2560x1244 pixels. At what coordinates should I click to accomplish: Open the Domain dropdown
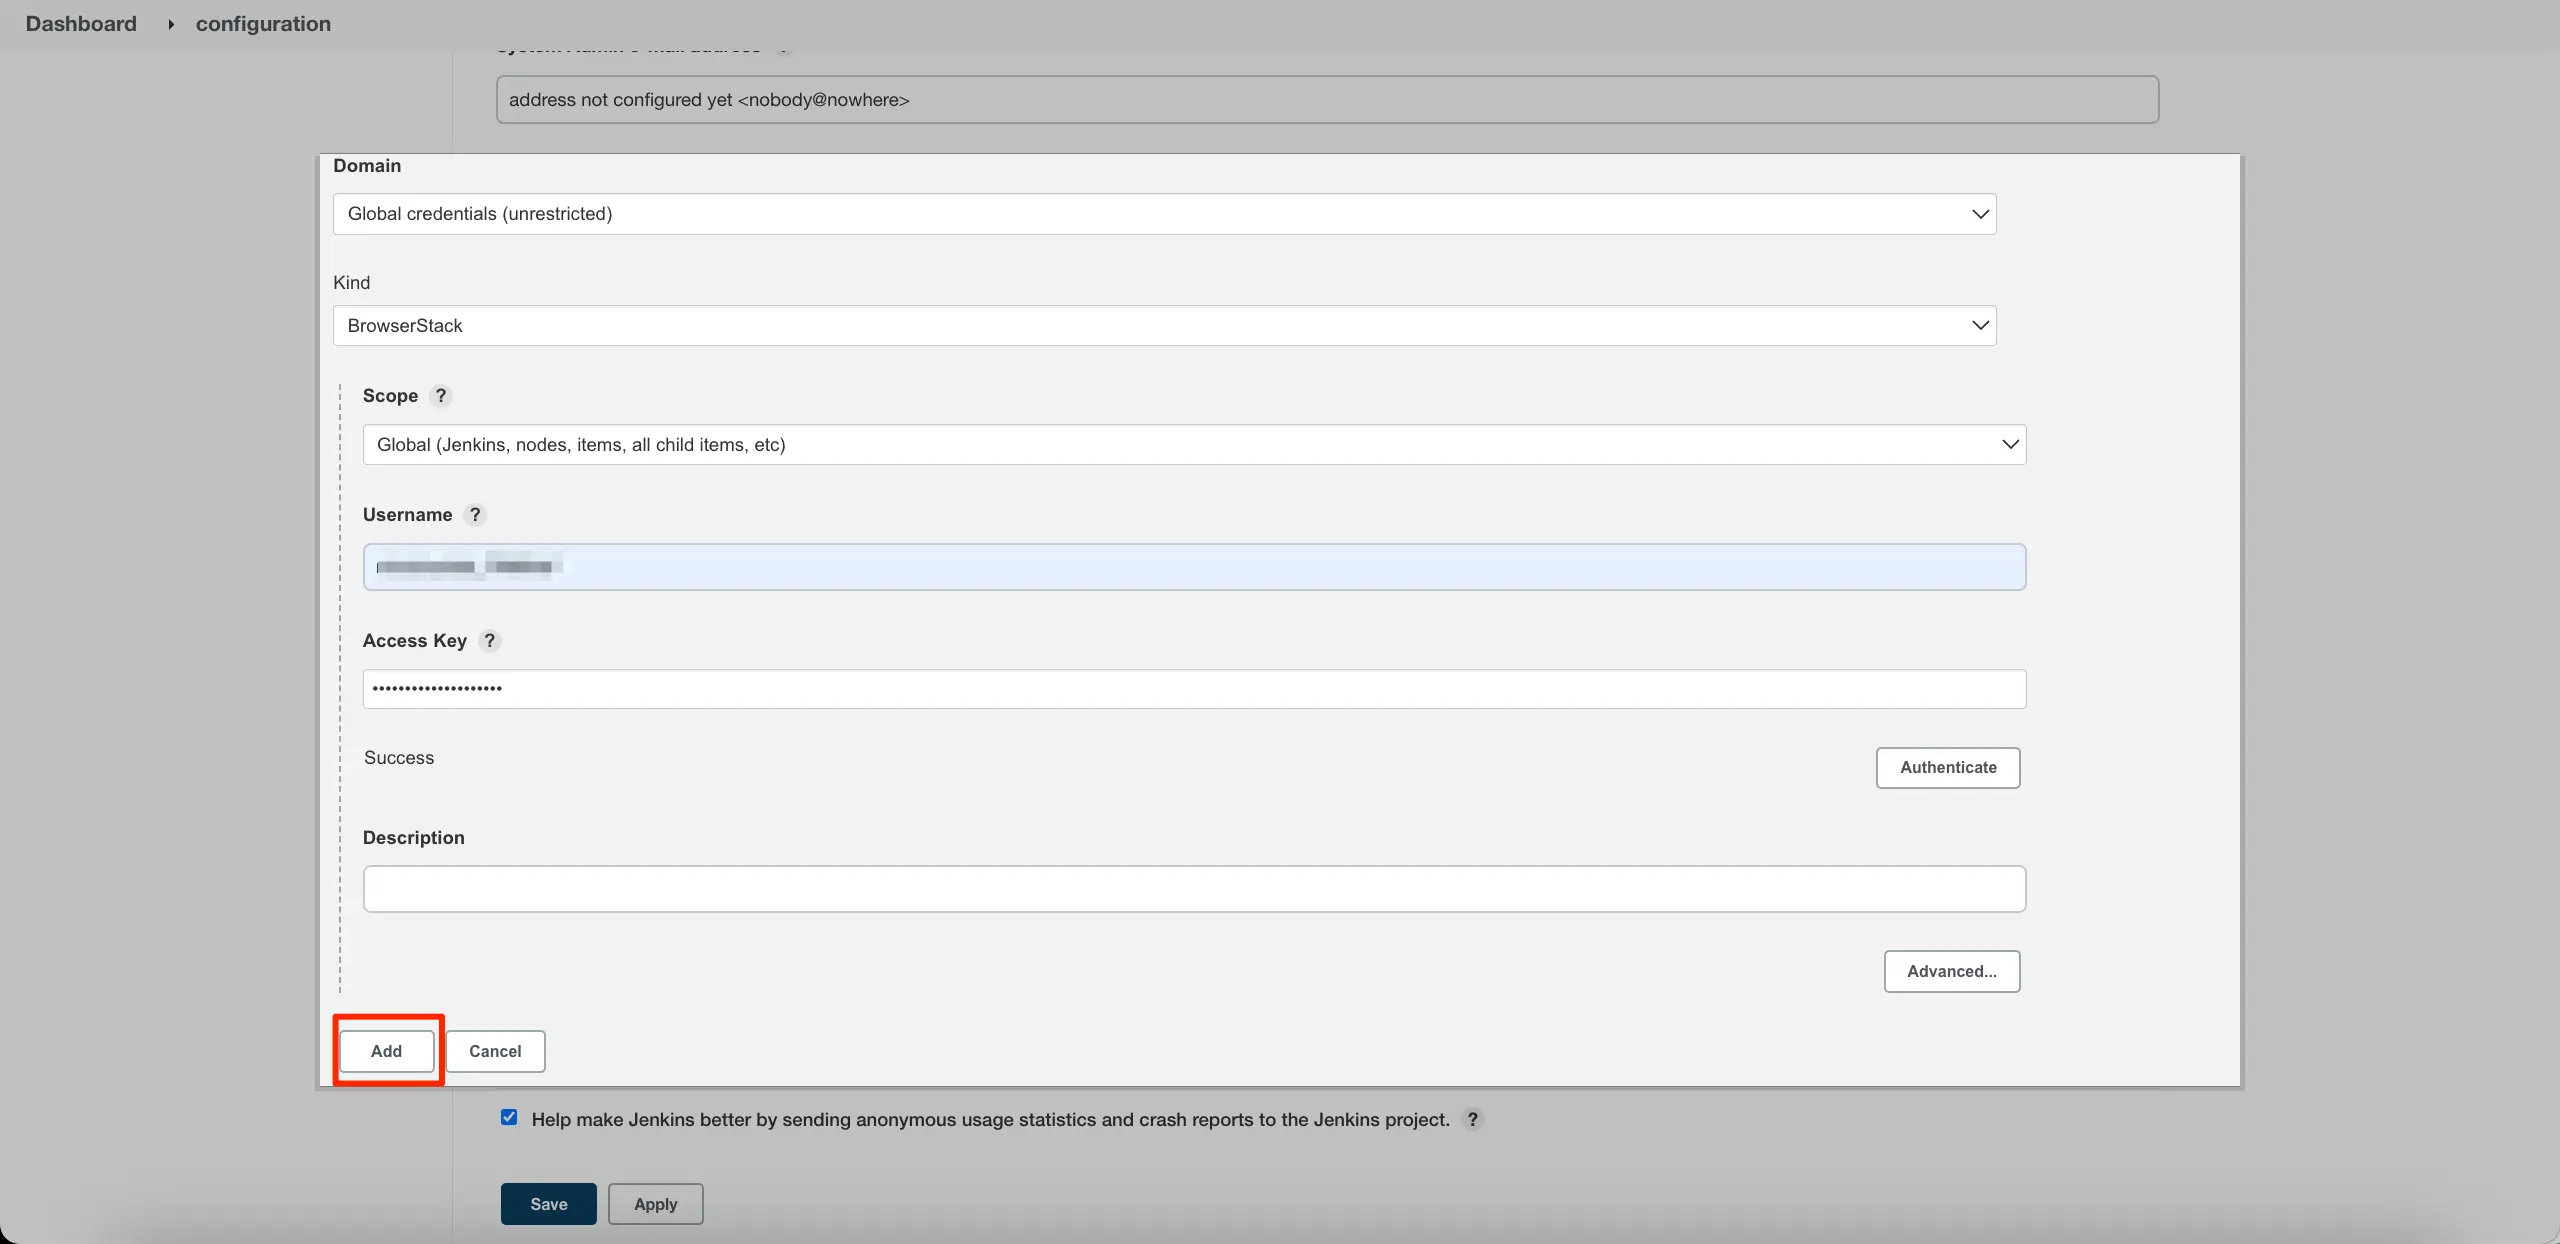1164,214
